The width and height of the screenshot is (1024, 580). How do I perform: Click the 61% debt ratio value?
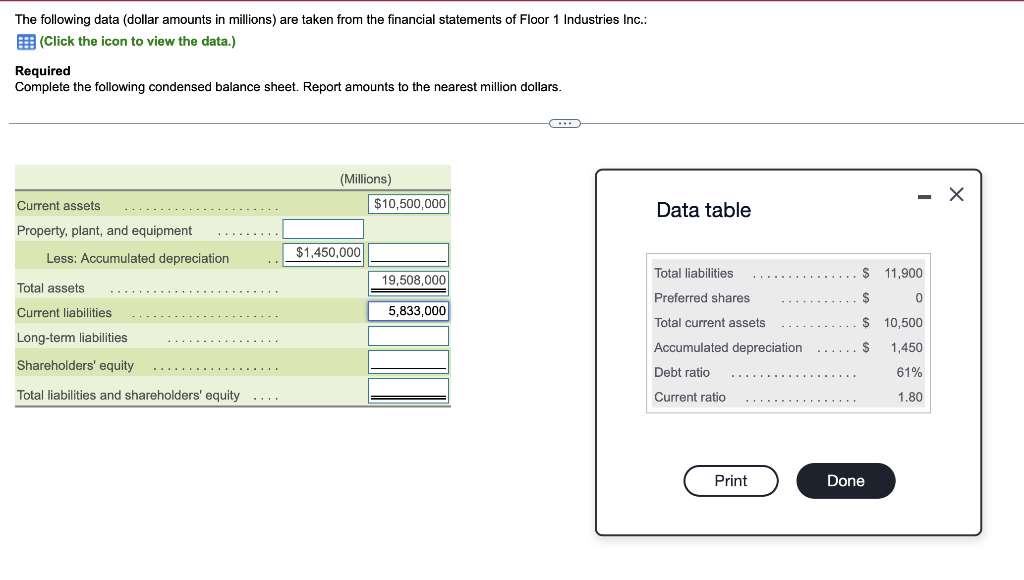pyautogui.click(x=909, y=372)
